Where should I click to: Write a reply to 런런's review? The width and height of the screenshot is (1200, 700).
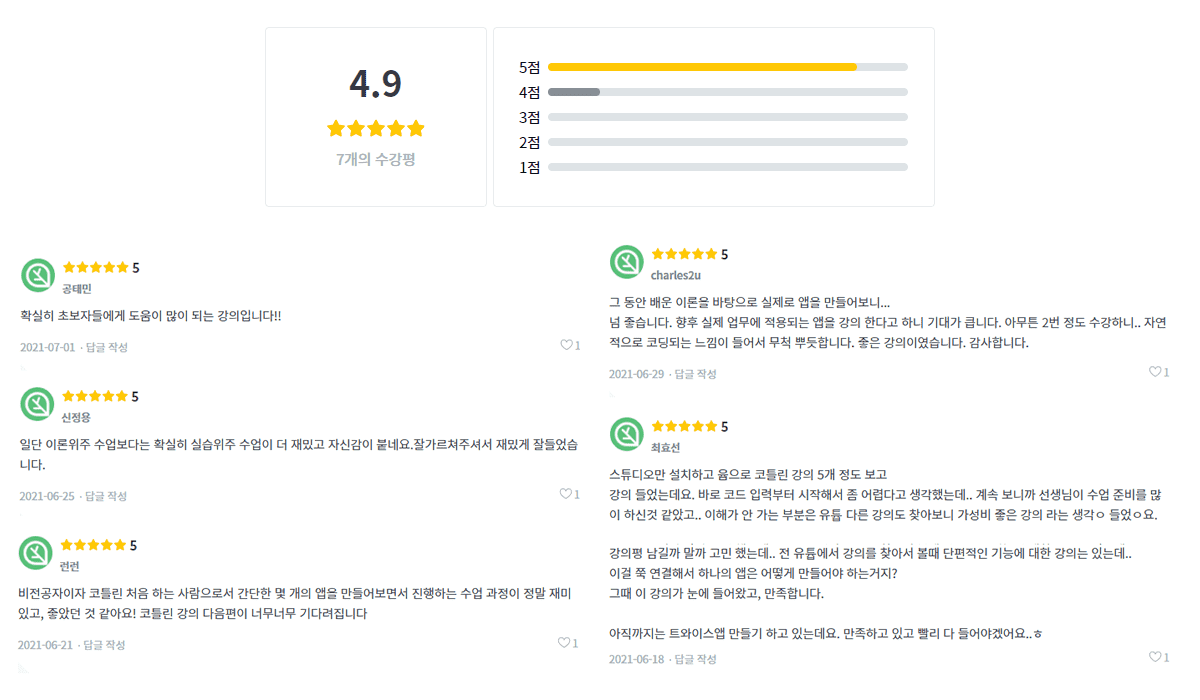click(x=104, y=645)
